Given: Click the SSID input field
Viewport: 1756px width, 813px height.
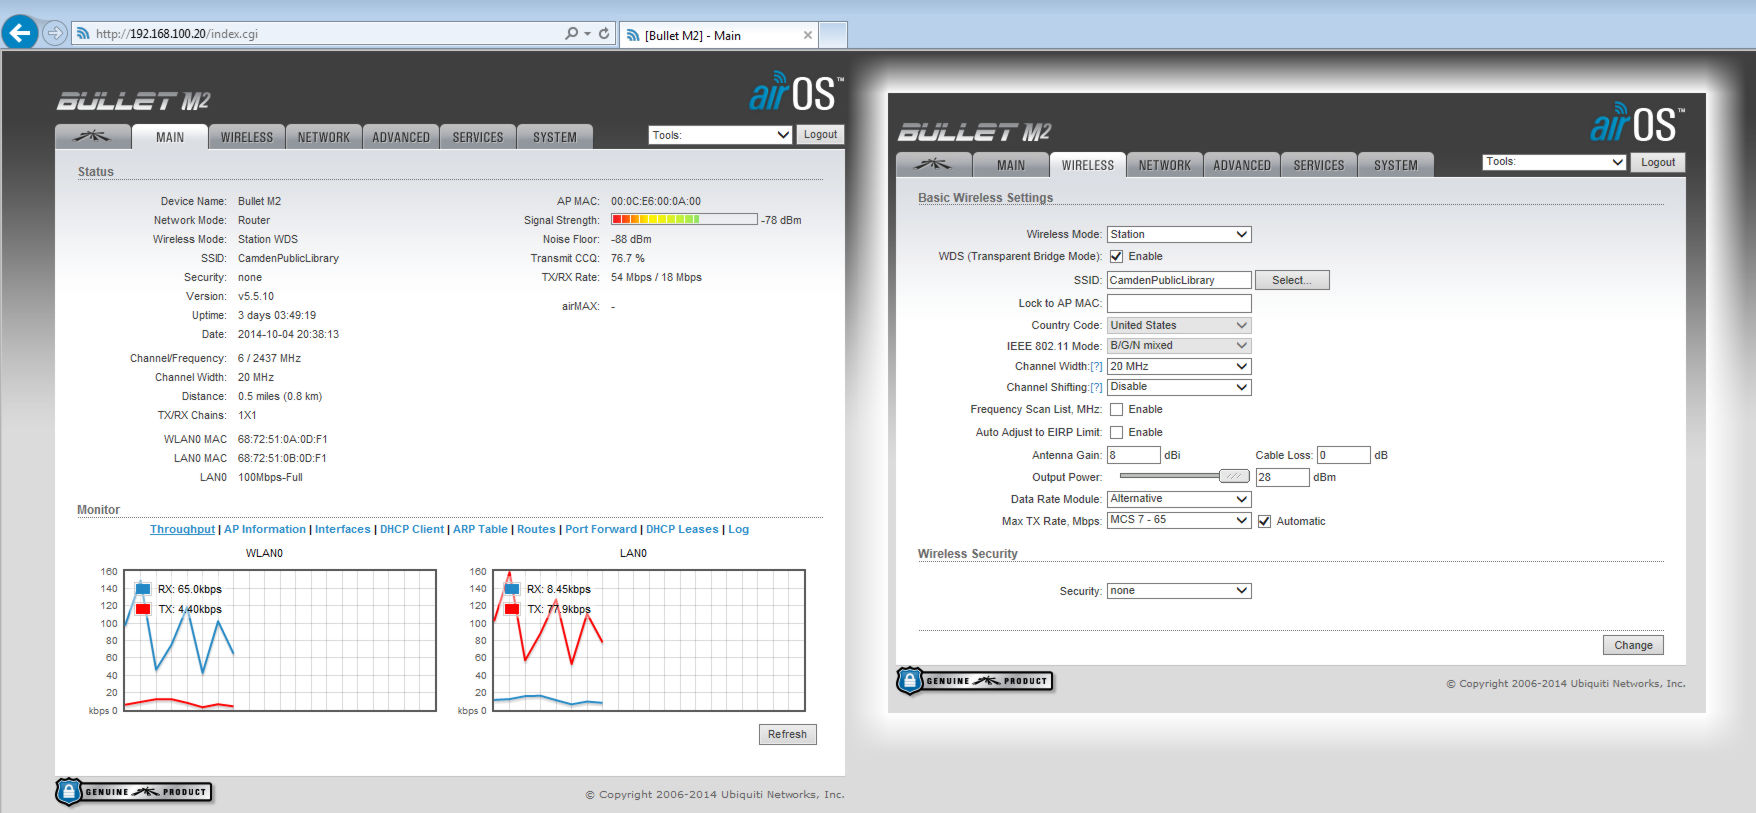Looking at the screenshot, I should (1179, 280).
